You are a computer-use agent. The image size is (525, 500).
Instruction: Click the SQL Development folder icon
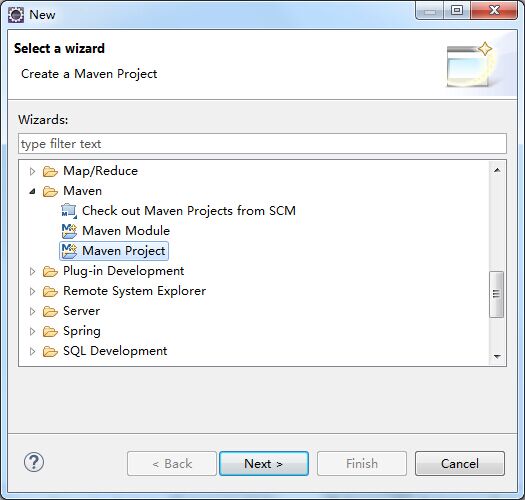point(50,352)
